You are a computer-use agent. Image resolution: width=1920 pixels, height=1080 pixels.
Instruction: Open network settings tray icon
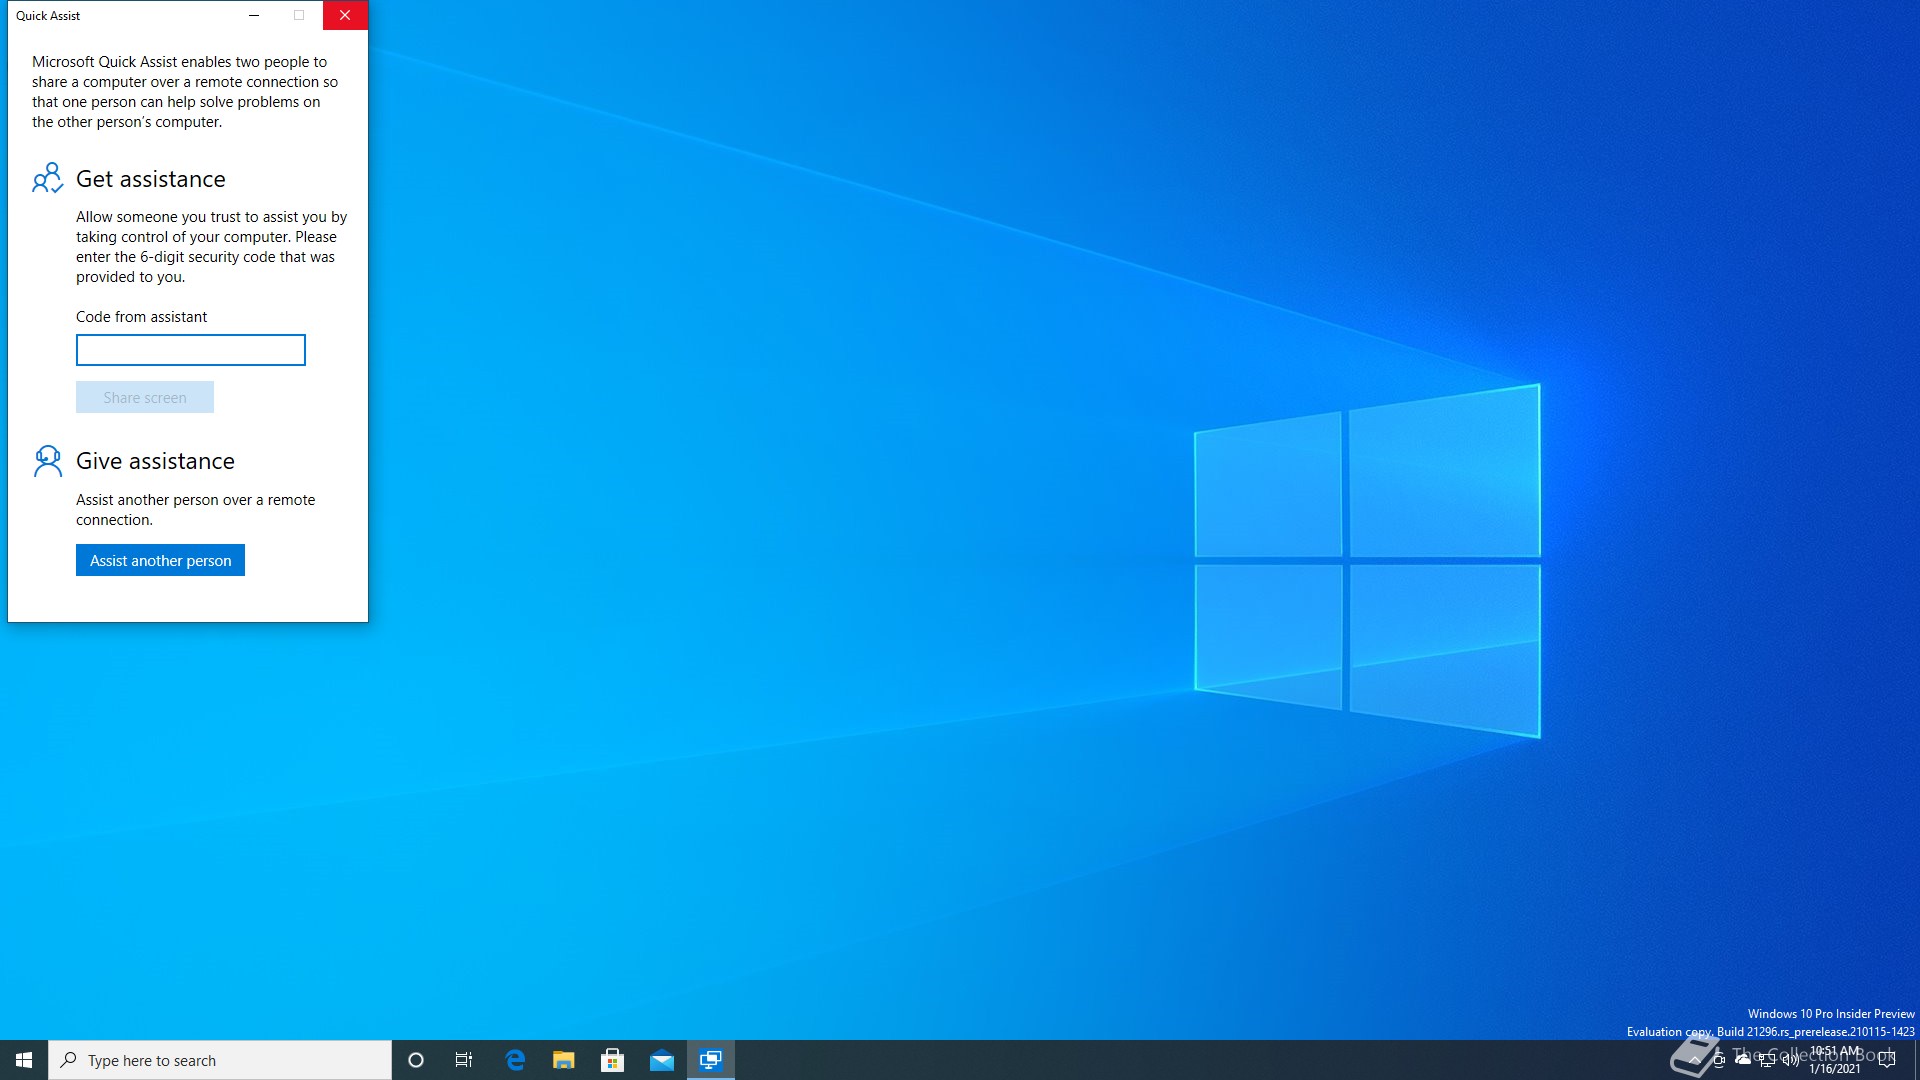coord(1767,1060)
